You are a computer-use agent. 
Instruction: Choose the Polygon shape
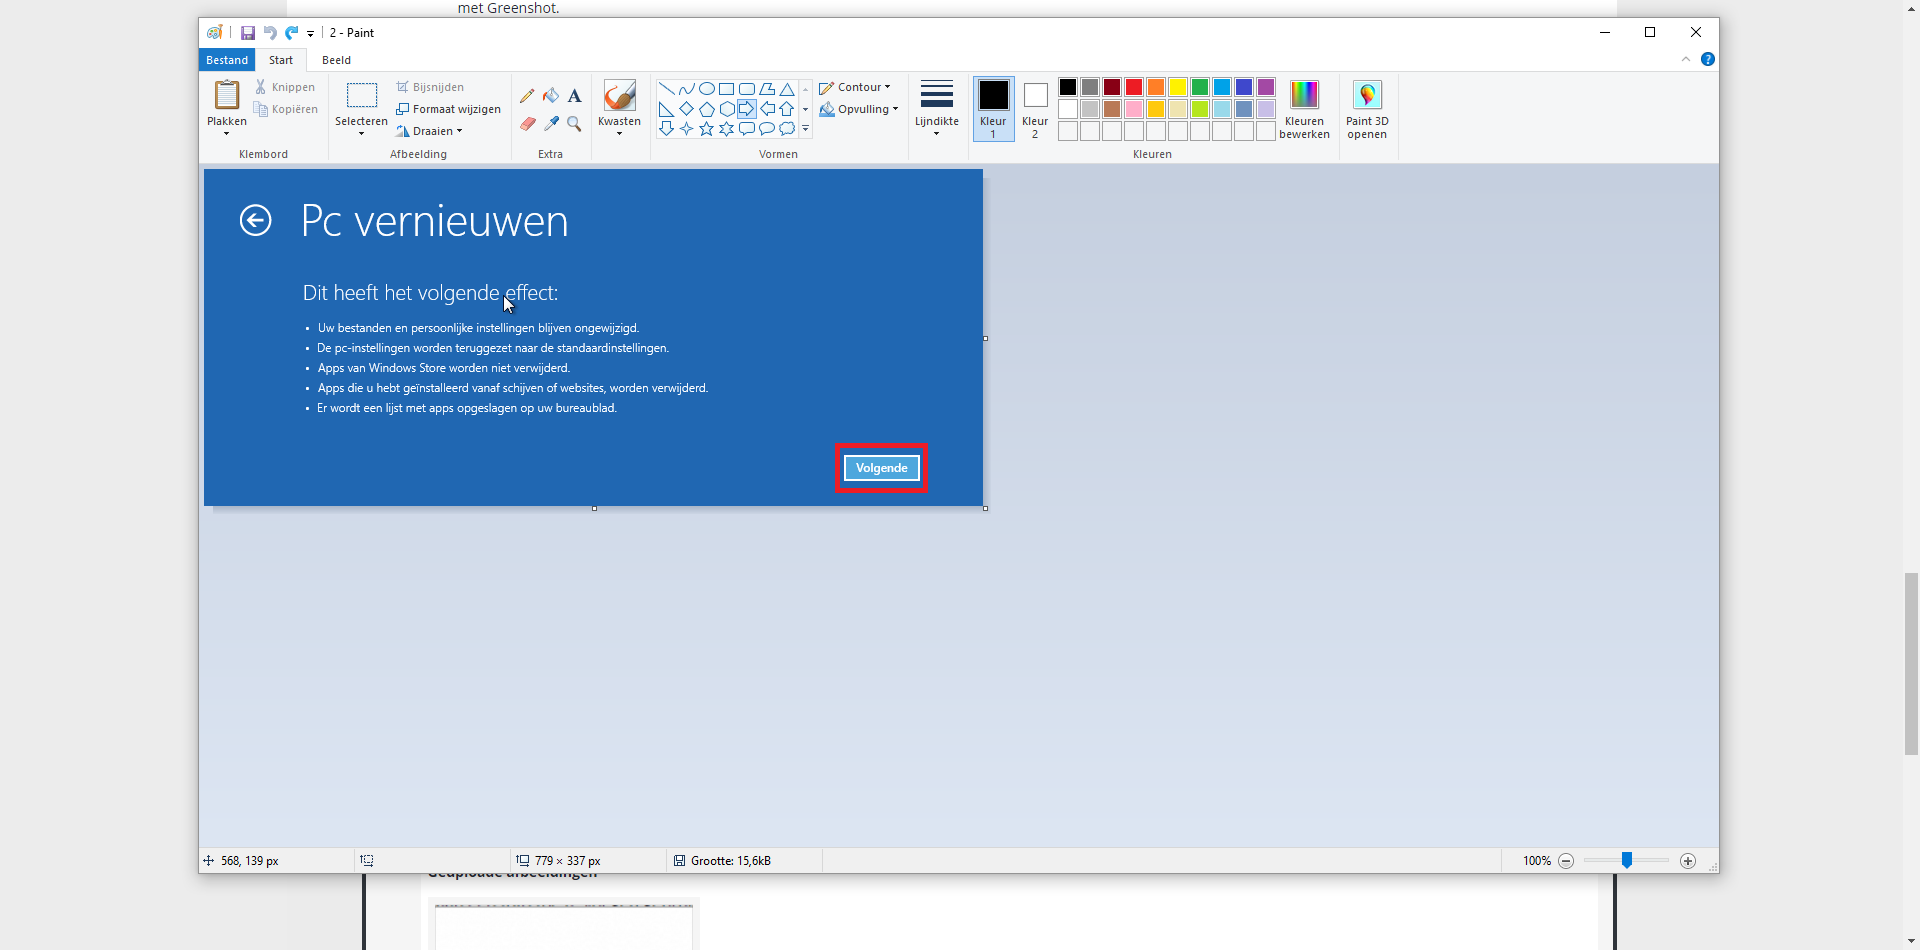coord(767,89)
